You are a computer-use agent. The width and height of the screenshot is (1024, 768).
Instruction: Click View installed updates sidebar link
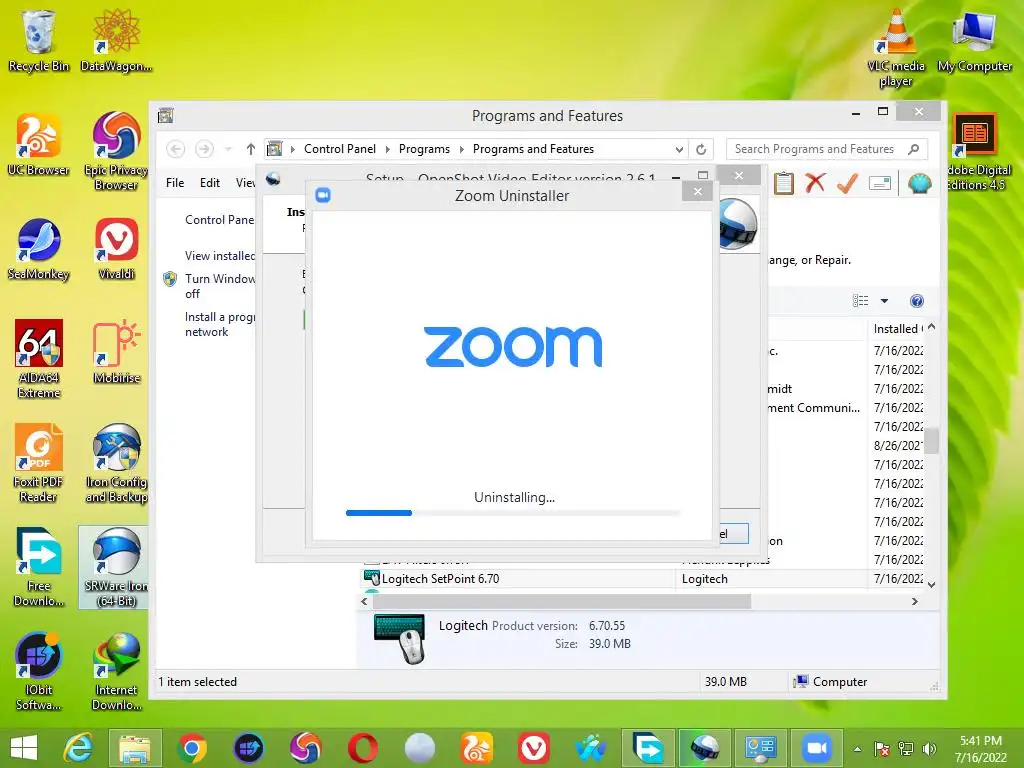click(x=220, y=256)
